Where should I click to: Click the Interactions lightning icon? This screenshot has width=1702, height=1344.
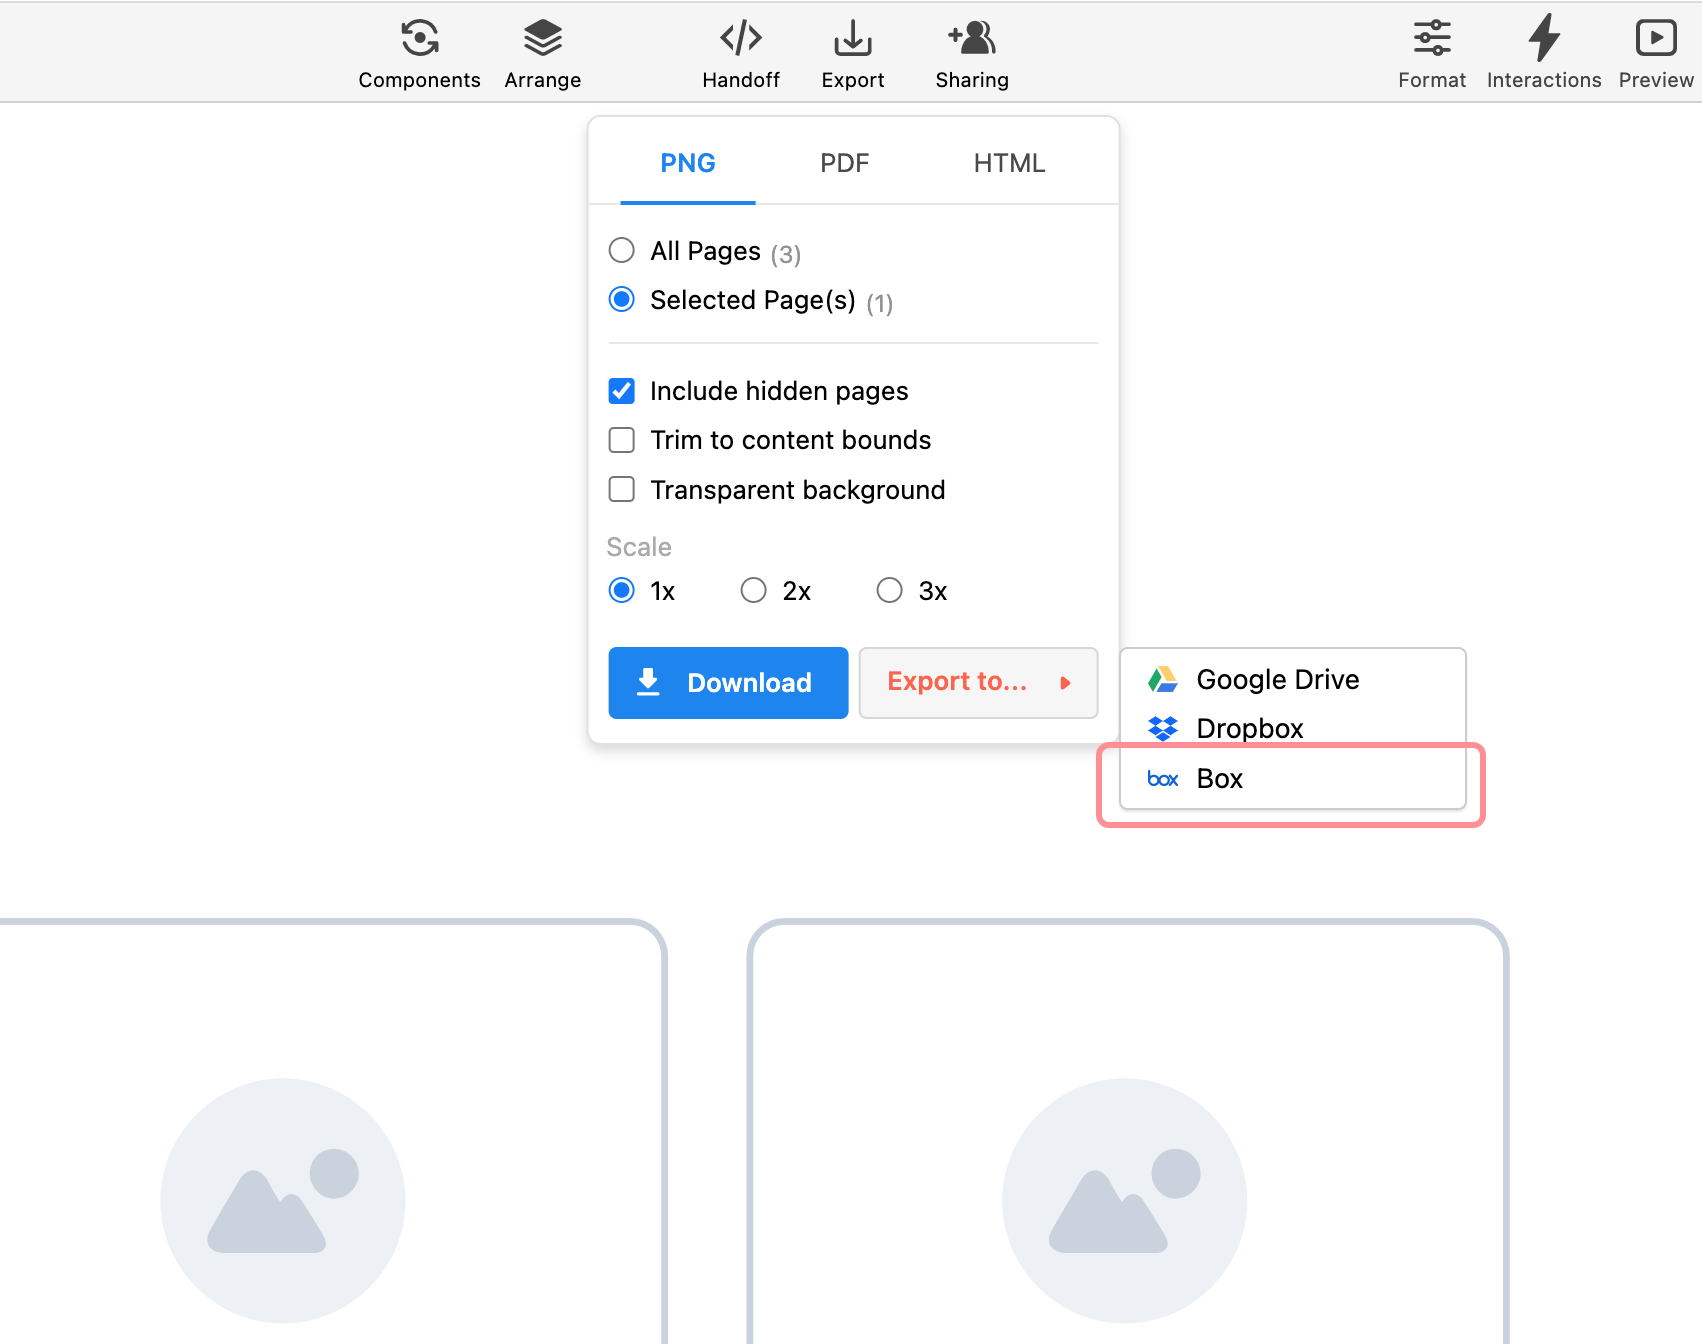[x=1543, y=39]
